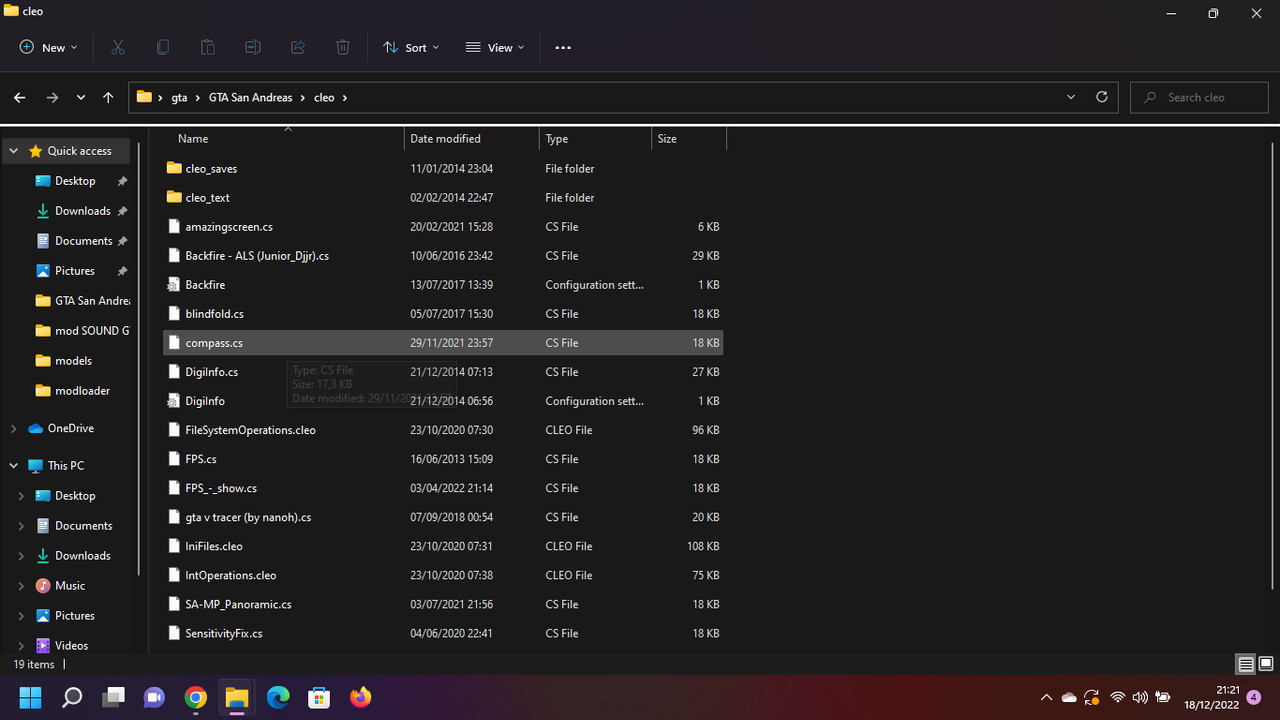
Task: Open the View dropdown menu
Action: coord(494,47)
